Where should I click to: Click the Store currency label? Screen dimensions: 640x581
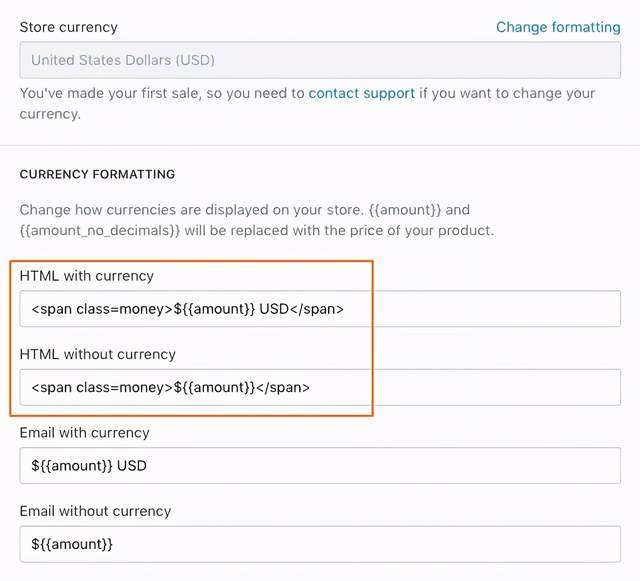69,27
